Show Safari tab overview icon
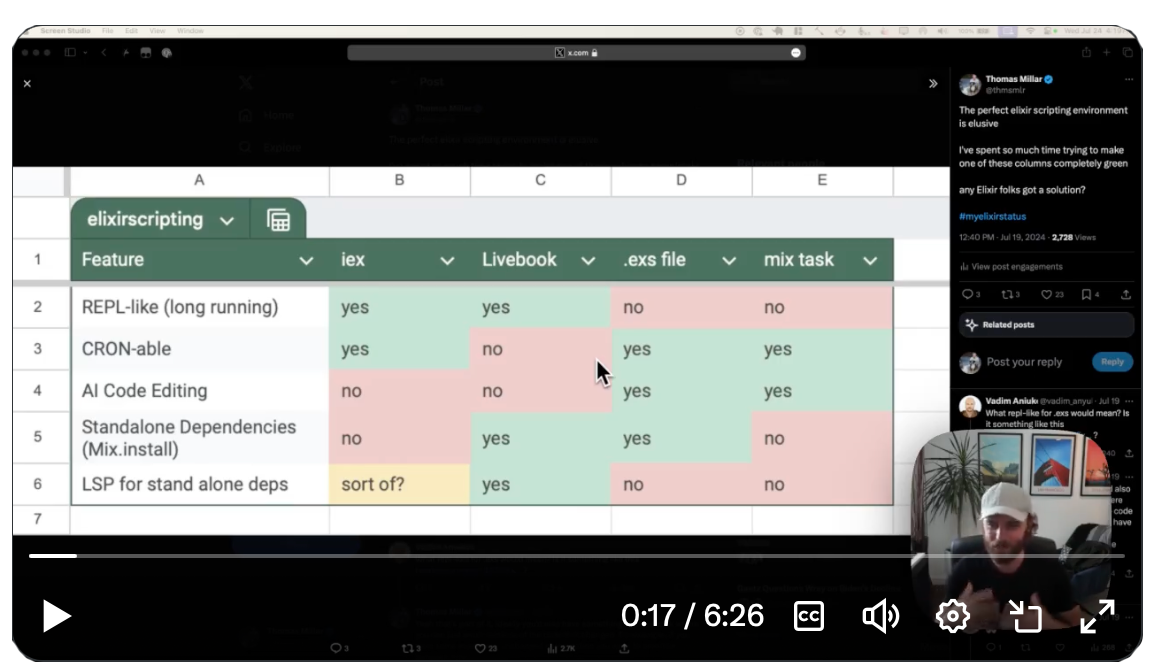The width and height of the screenshot is (1156, 670). [1127, 52]
